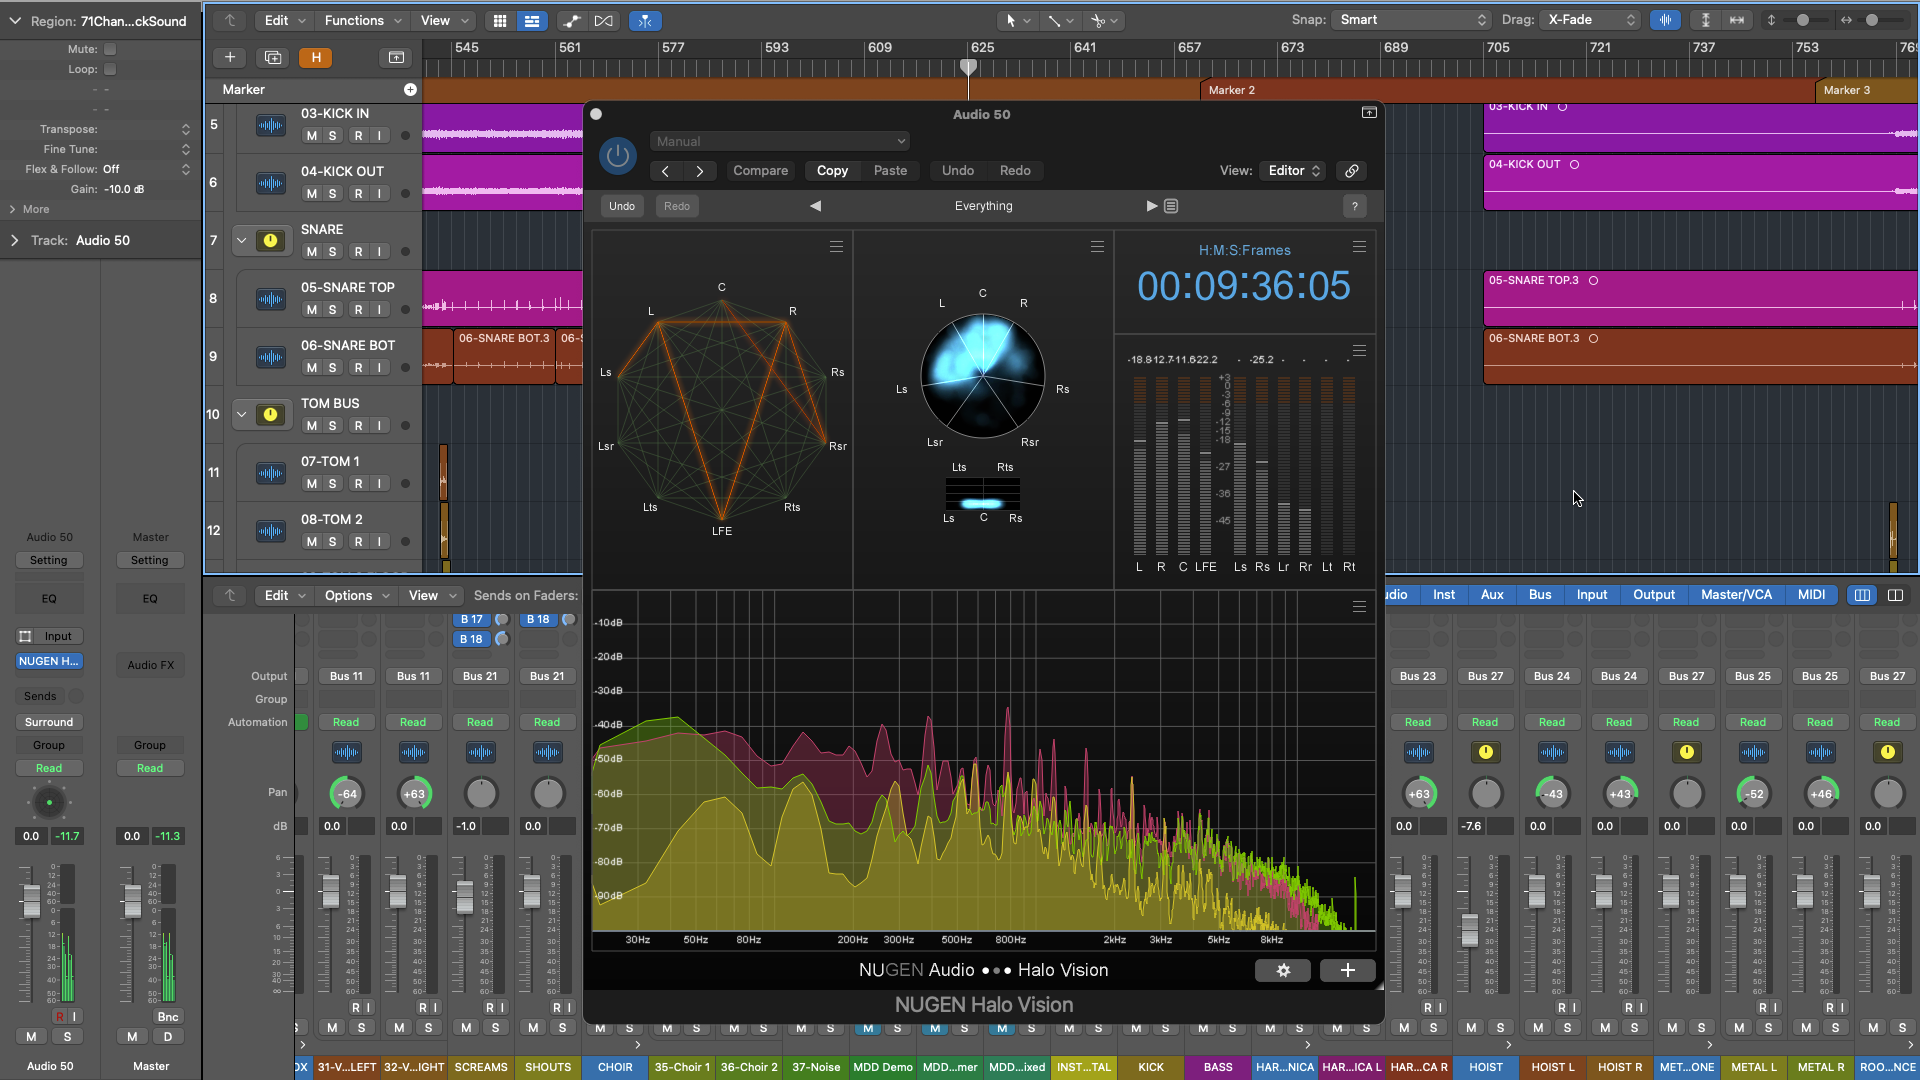This screenshot has width=1920, height=1080.
Task: Toggle the plugin power bypass button
Action: point(617,156)
